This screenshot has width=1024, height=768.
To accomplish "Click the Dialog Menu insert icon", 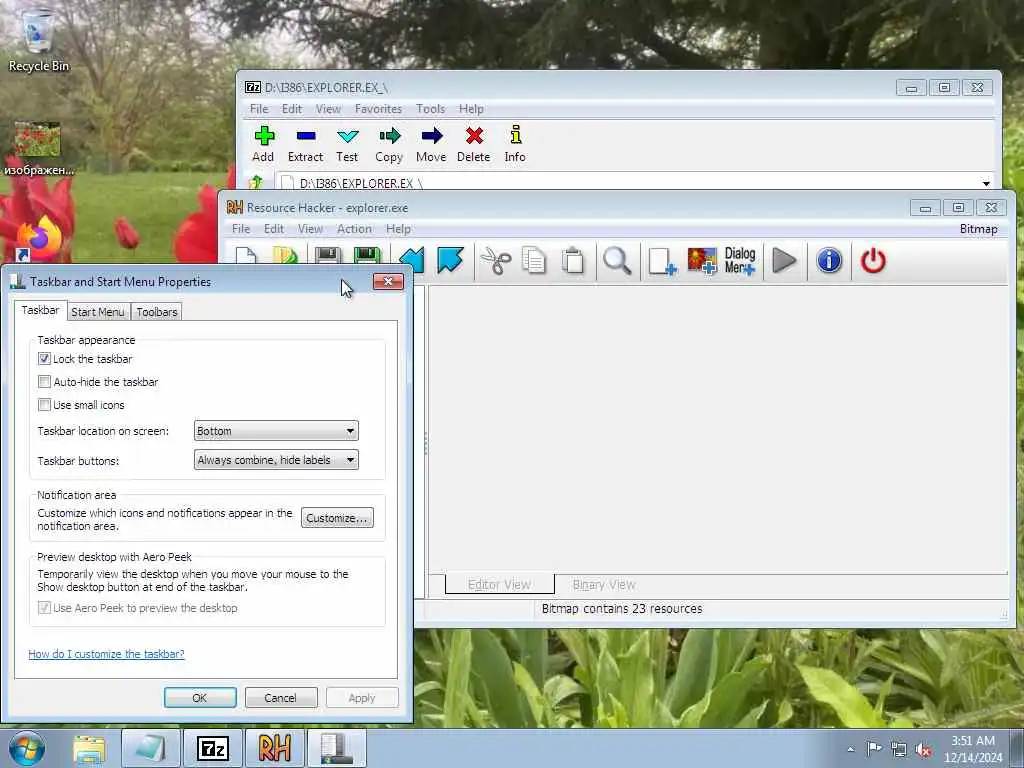I will point(740,261).
